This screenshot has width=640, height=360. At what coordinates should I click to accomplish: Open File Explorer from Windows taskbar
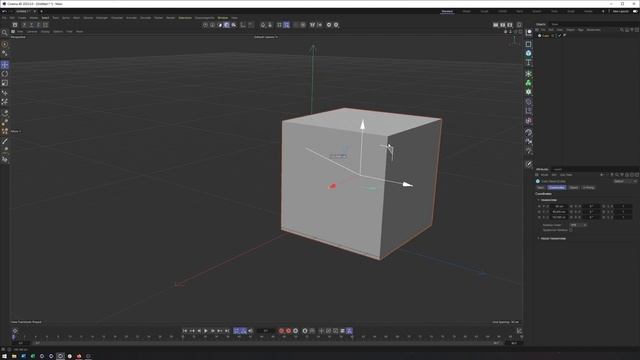click(14, 356)
